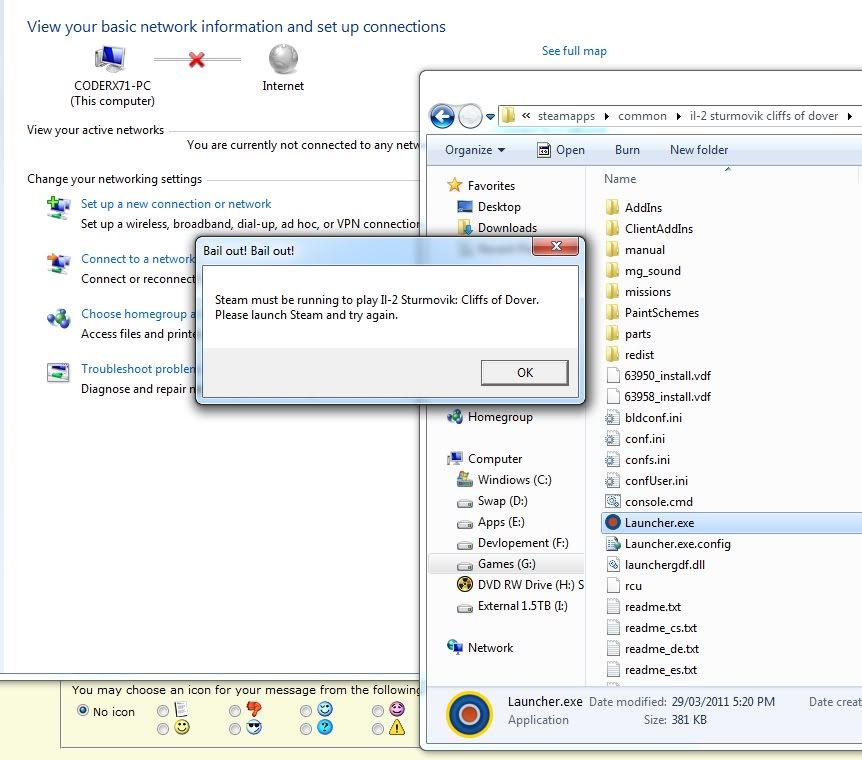Select the conf.ini file name

(x=645, y=438)
